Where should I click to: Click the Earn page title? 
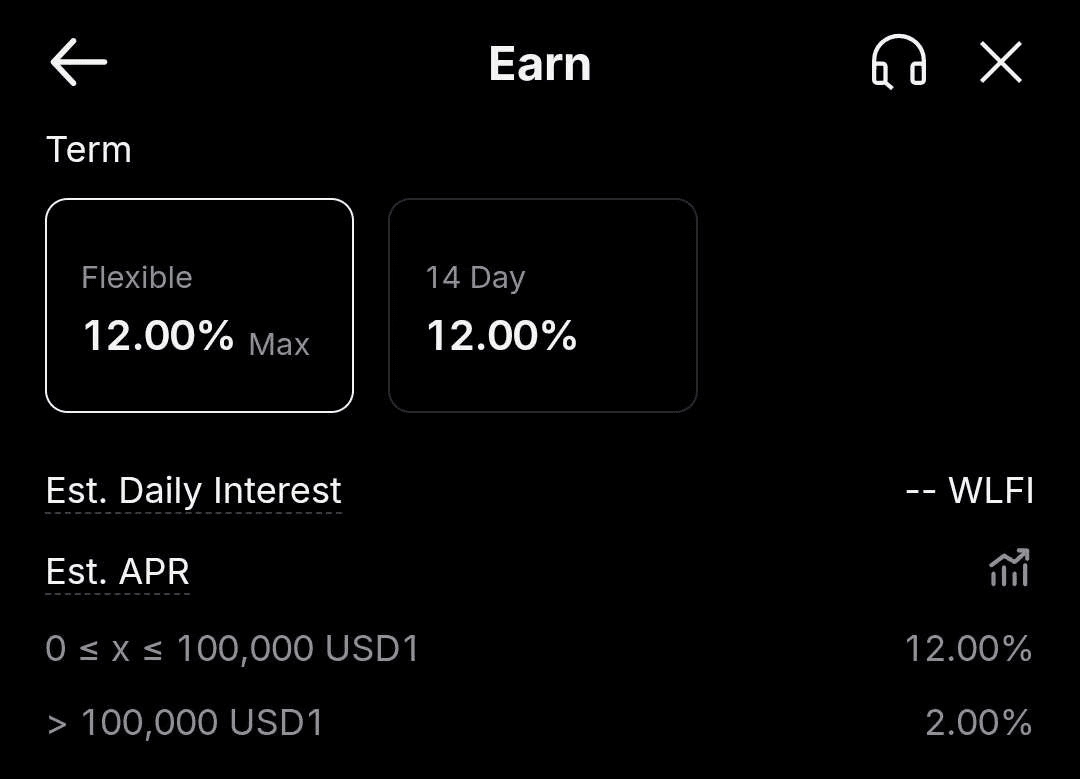(x=540, y=64)
